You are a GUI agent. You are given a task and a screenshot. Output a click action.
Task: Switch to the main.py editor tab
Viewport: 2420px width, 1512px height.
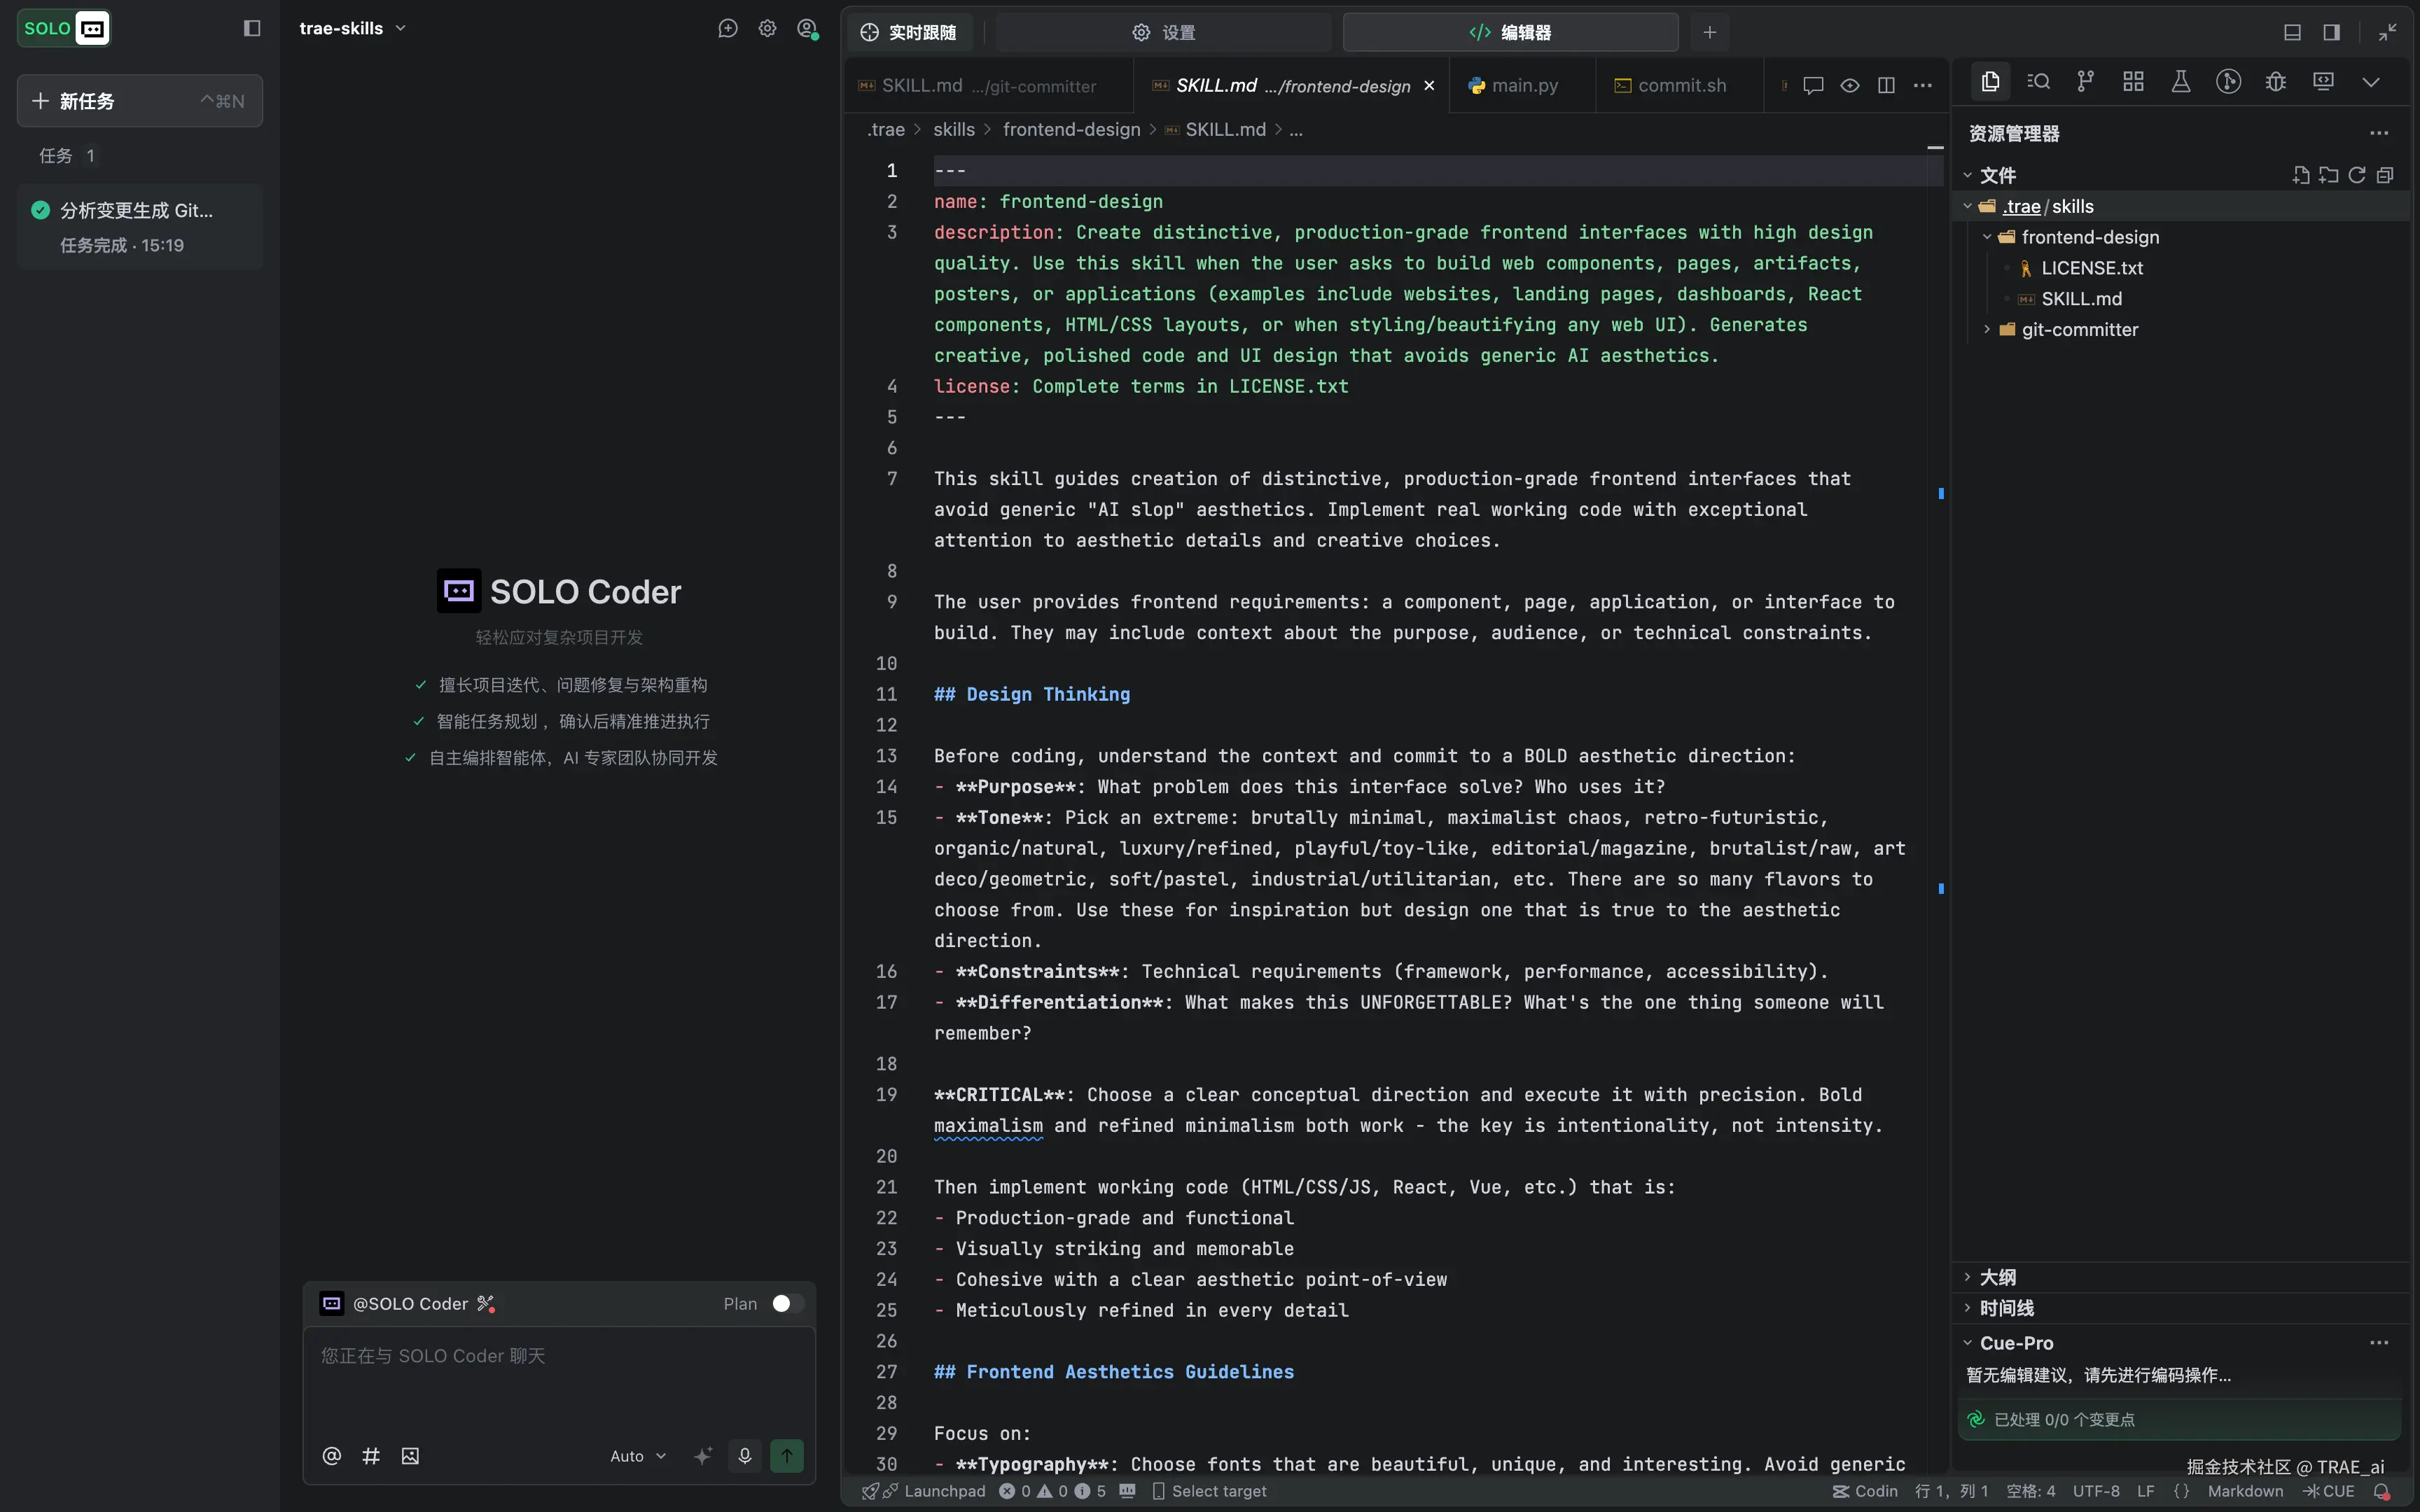point(1523,86)
